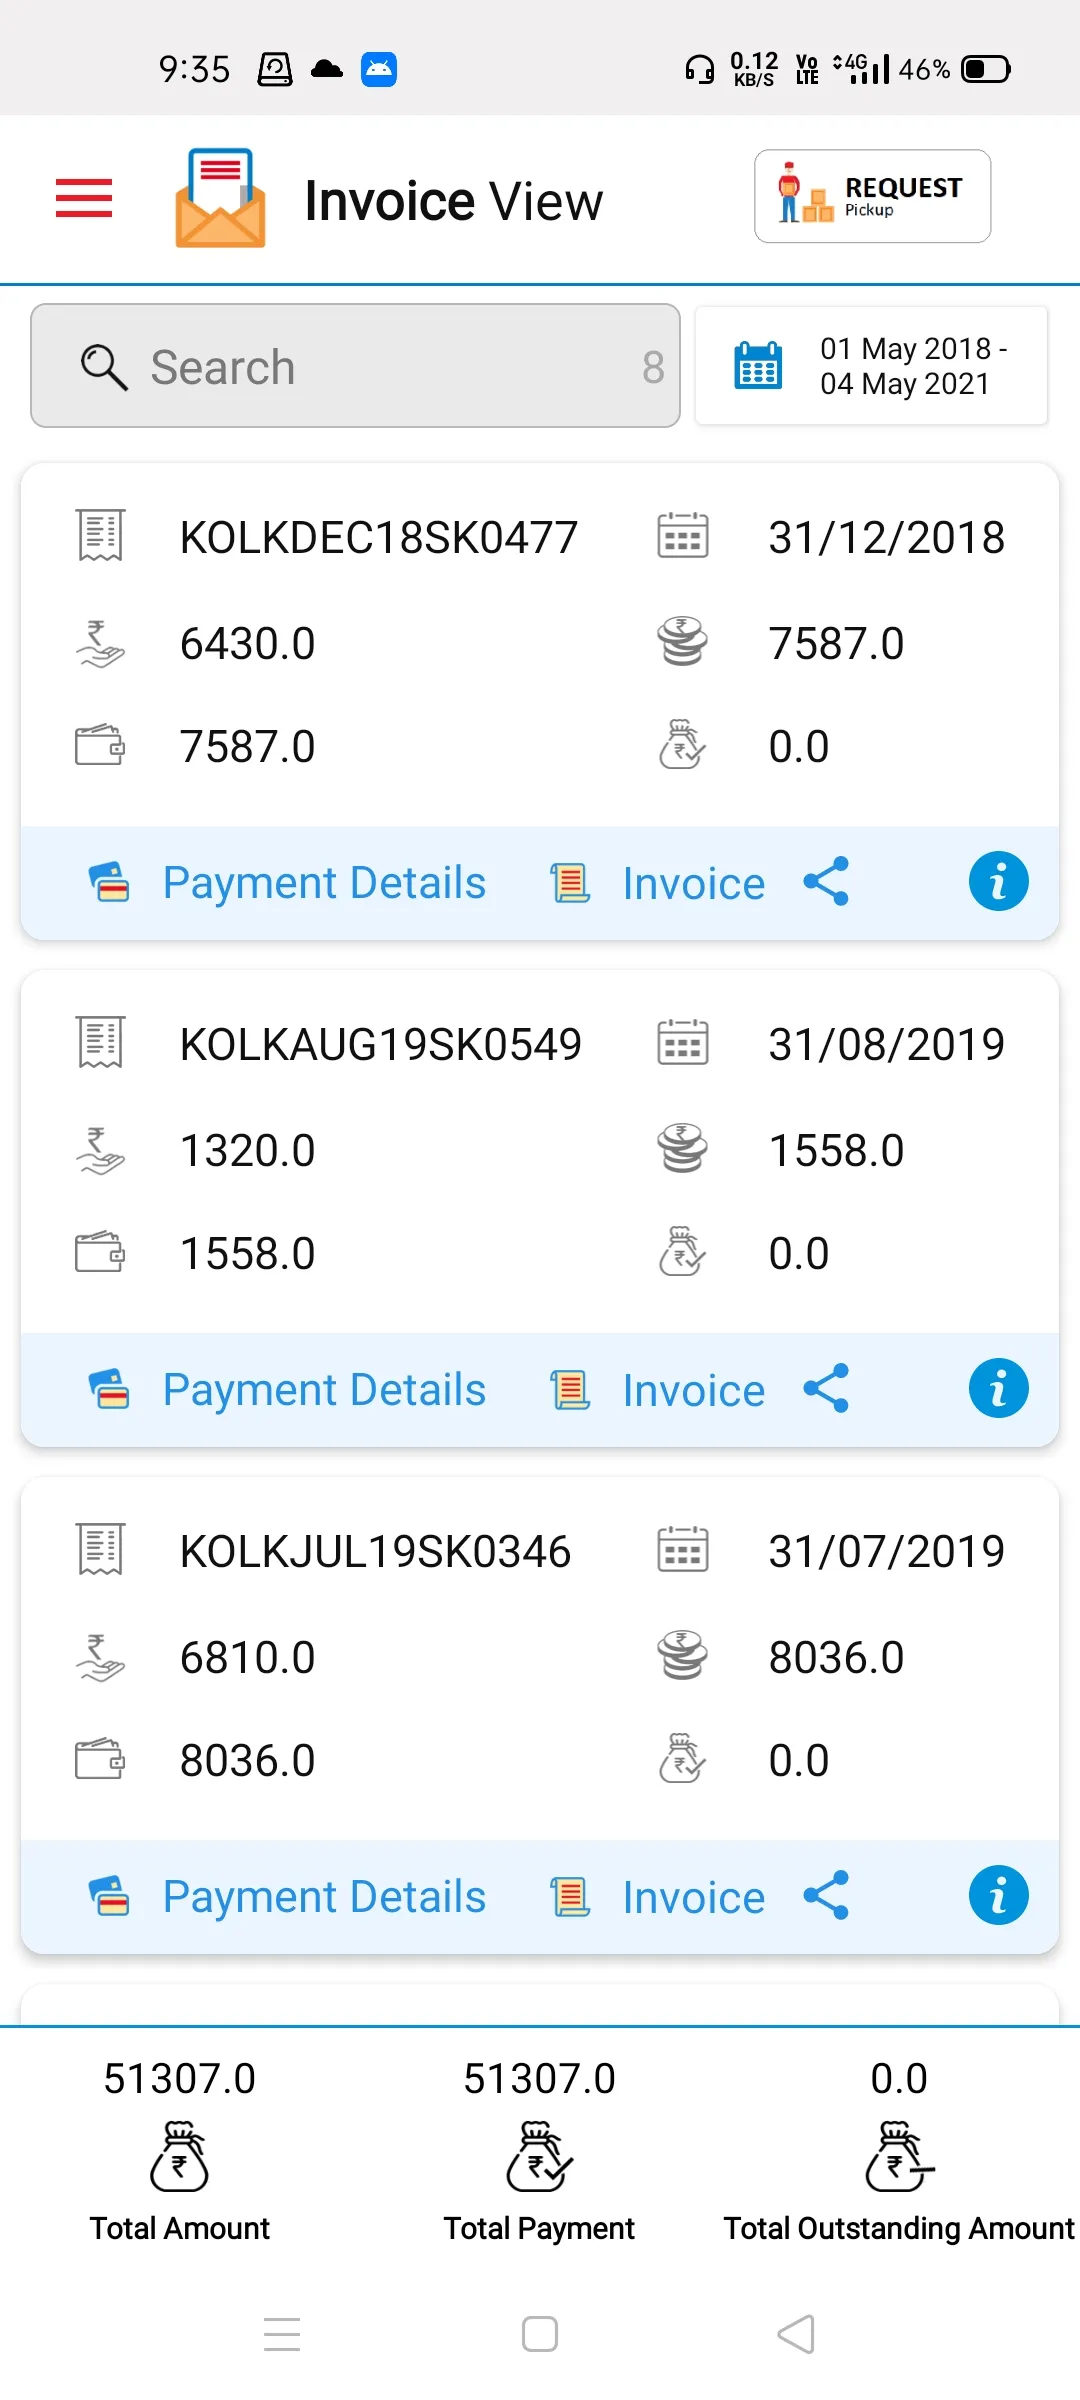Share invoice KOLKAUG19SK0549
Image resolution: width=1080 pixels, height=2400 pixels.
click(826, 1389)
